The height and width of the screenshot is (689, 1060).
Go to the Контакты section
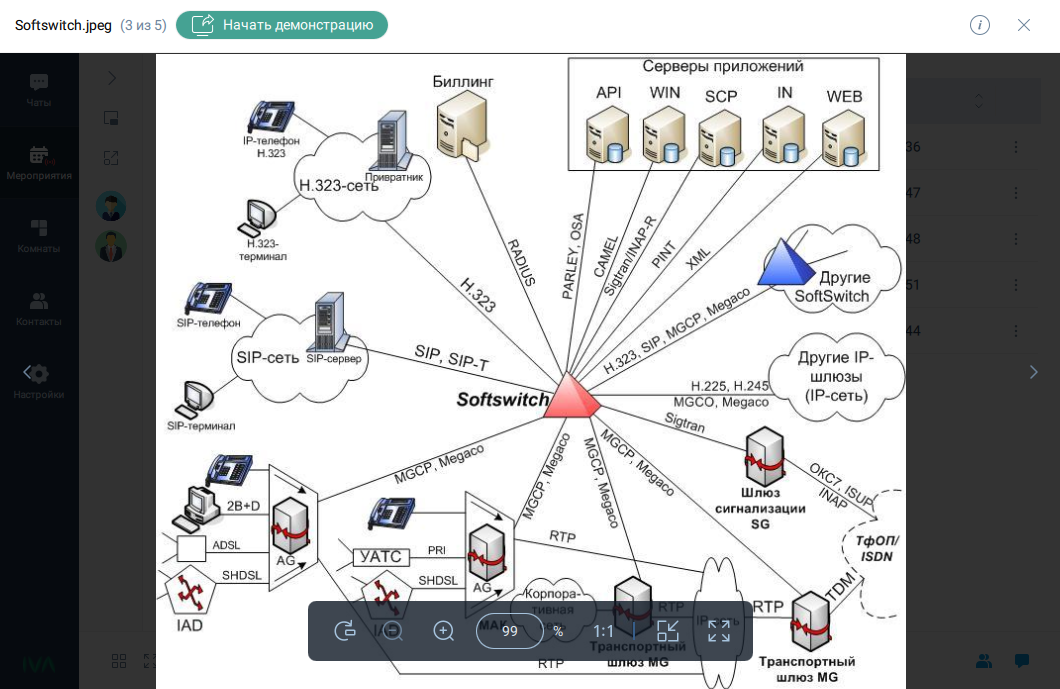click(39, 308)
